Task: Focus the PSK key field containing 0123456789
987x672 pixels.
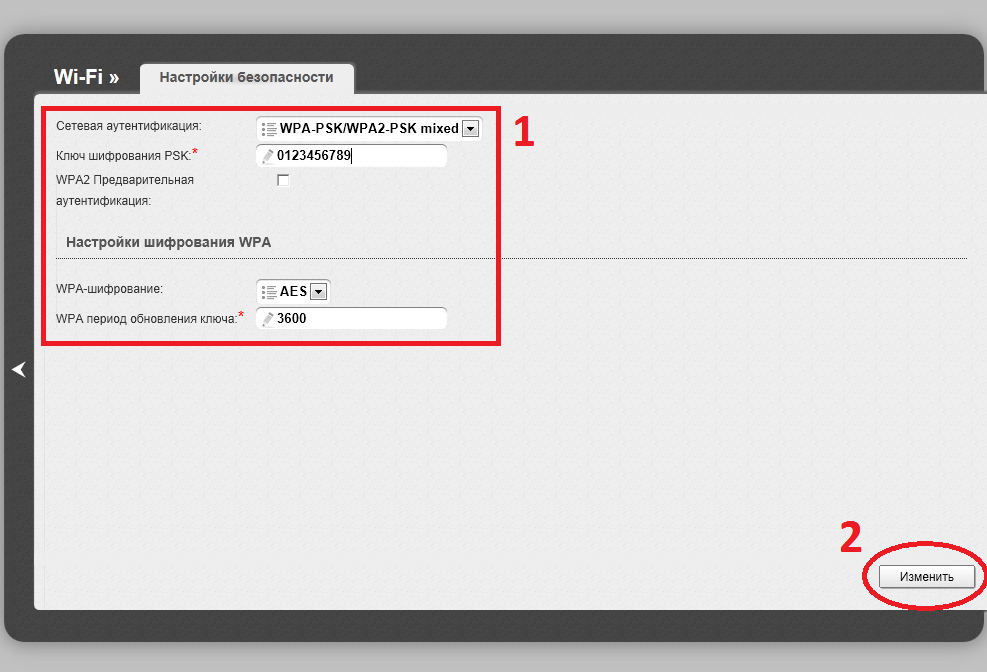Action: 360,155
